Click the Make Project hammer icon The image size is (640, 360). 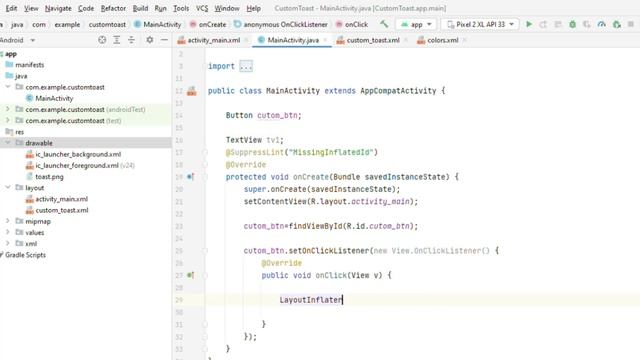click(384, 24)
